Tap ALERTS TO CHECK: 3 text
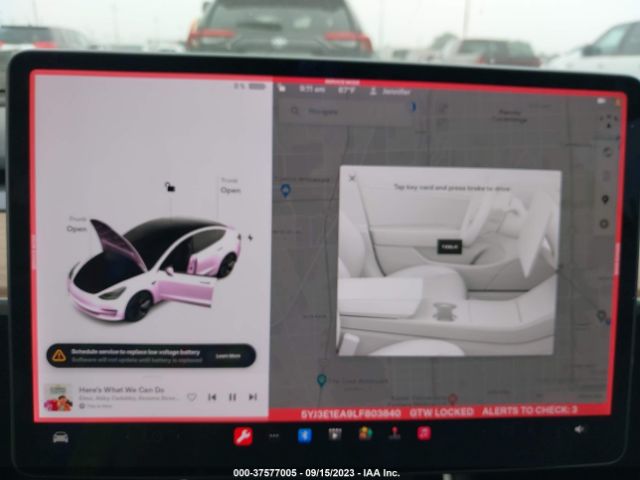The image size is (640, 480). (x=529, y=410)
